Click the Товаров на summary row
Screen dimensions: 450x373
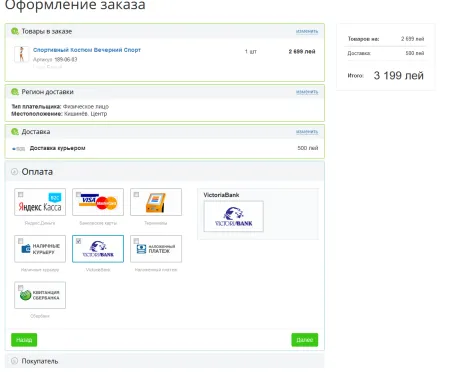[386, 39]
